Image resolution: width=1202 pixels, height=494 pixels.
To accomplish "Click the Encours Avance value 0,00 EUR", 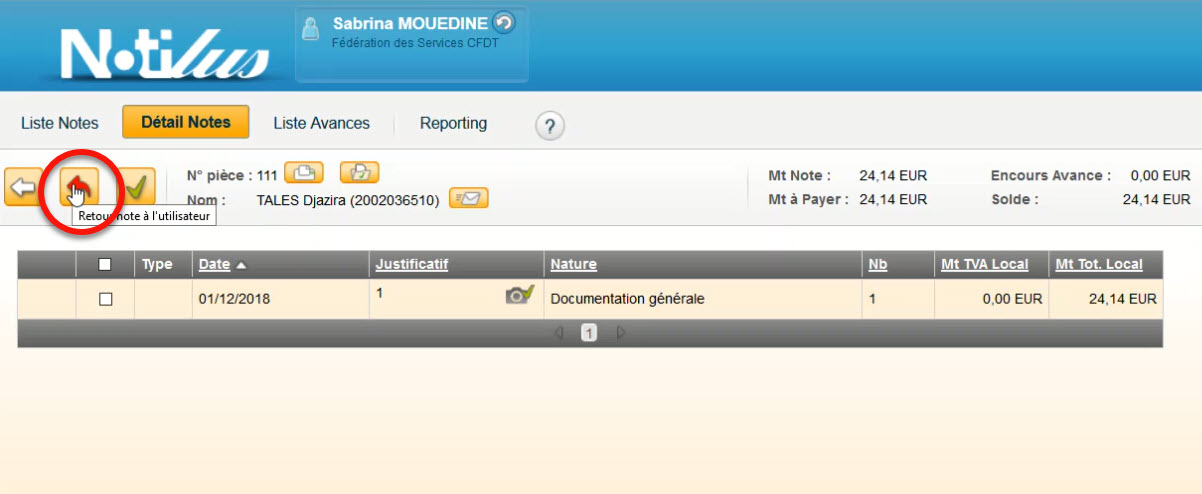I will [x=1161, y=175].
